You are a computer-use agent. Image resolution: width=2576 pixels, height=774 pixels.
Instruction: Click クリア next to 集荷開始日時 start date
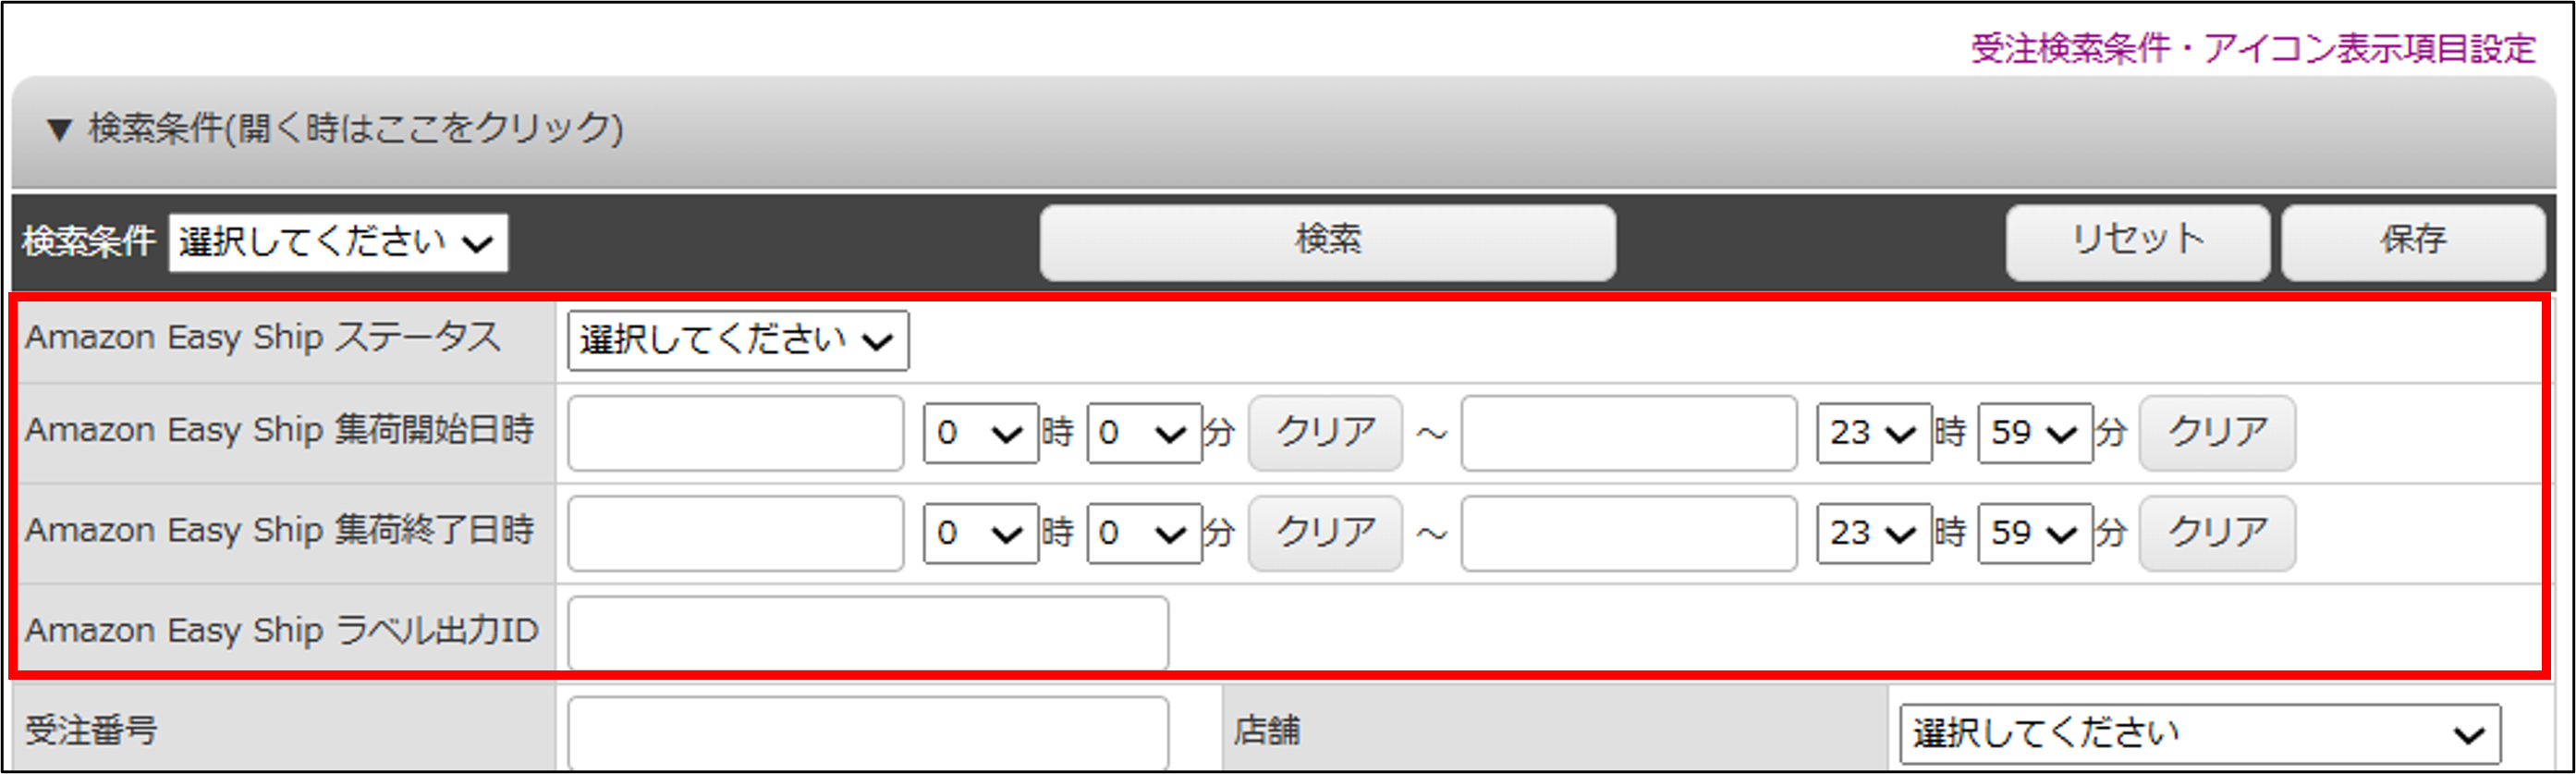pos(1324,432)
